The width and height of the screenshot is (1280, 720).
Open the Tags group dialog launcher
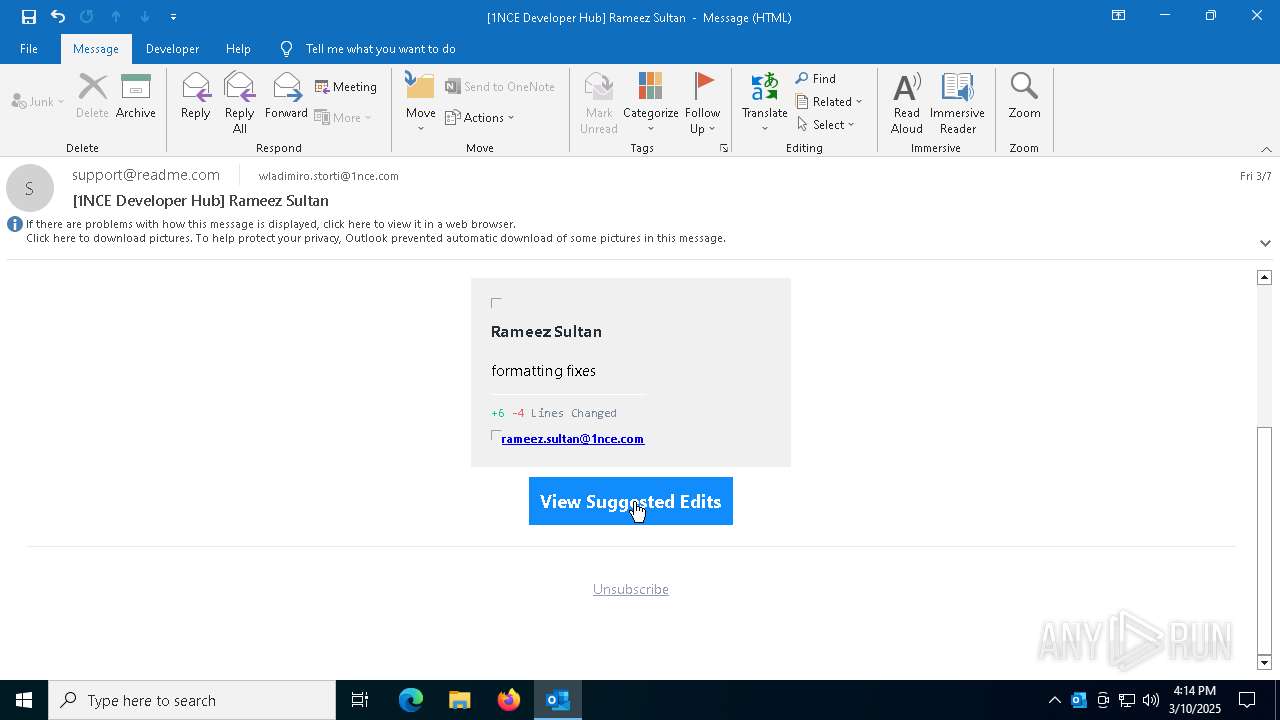[724, 148]
